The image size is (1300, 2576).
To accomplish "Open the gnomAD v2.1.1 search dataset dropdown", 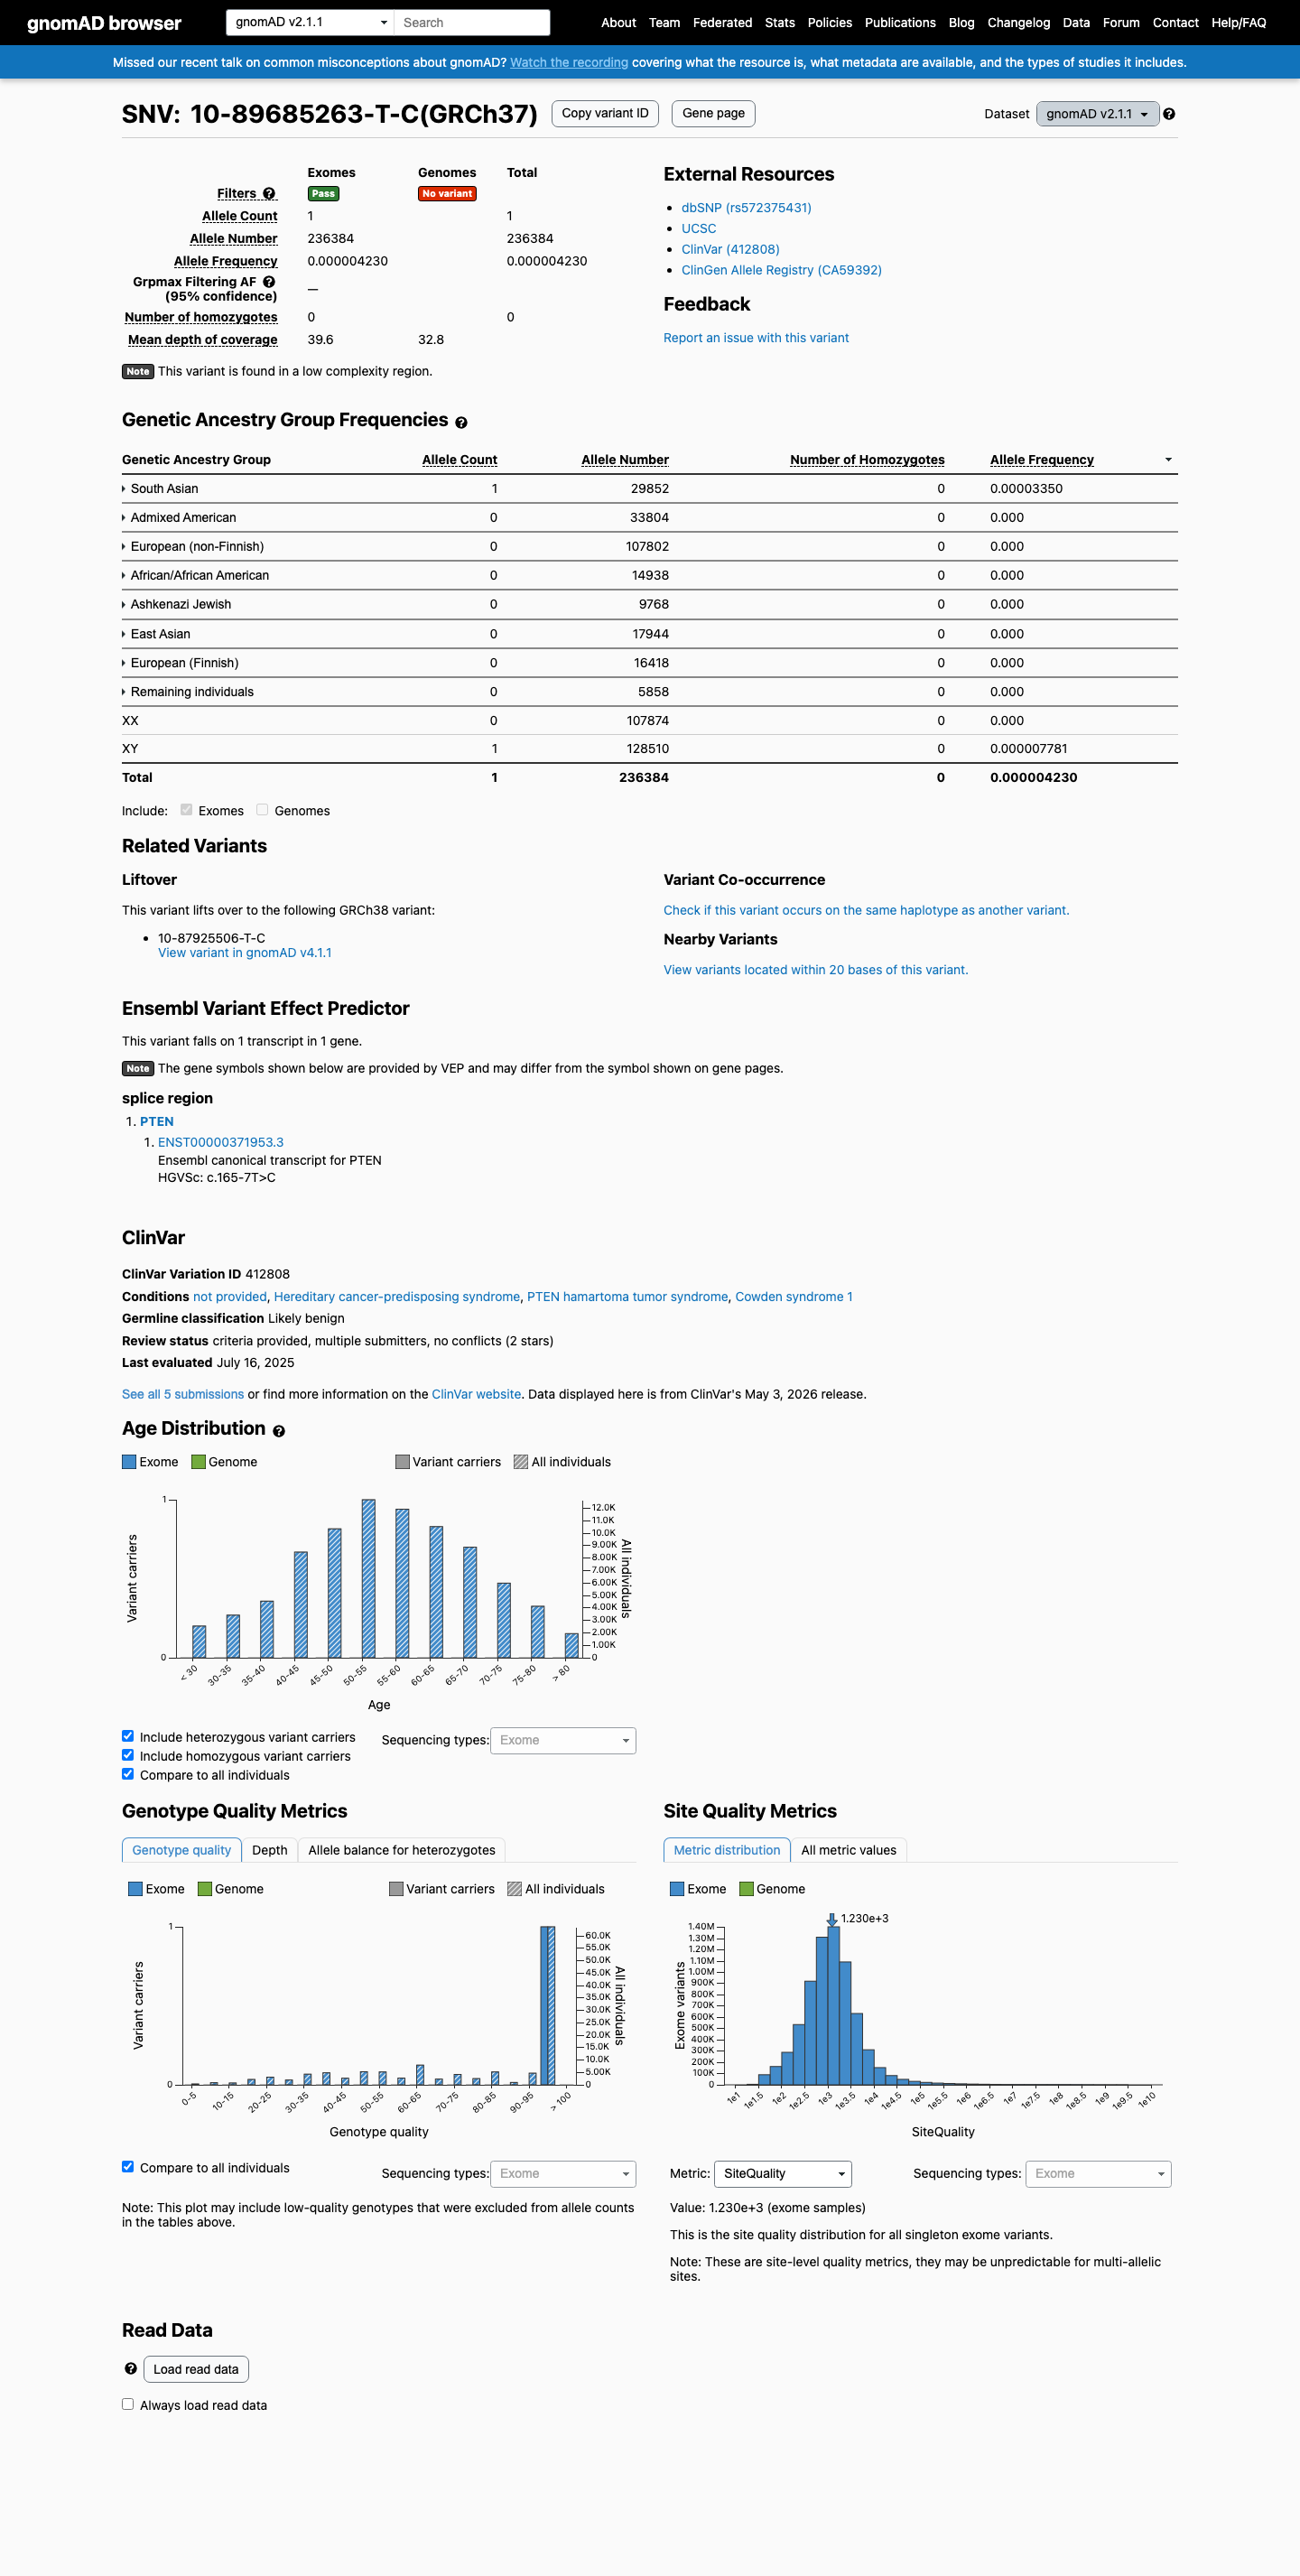I will point(310,22).
